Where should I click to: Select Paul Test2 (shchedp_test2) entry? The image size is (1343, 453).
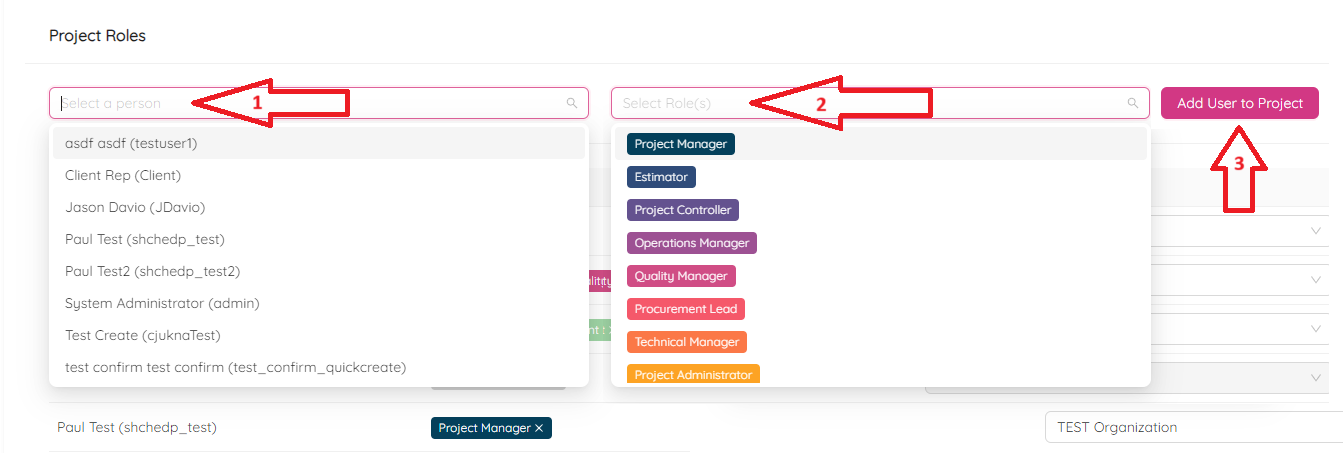click(152, 271)
